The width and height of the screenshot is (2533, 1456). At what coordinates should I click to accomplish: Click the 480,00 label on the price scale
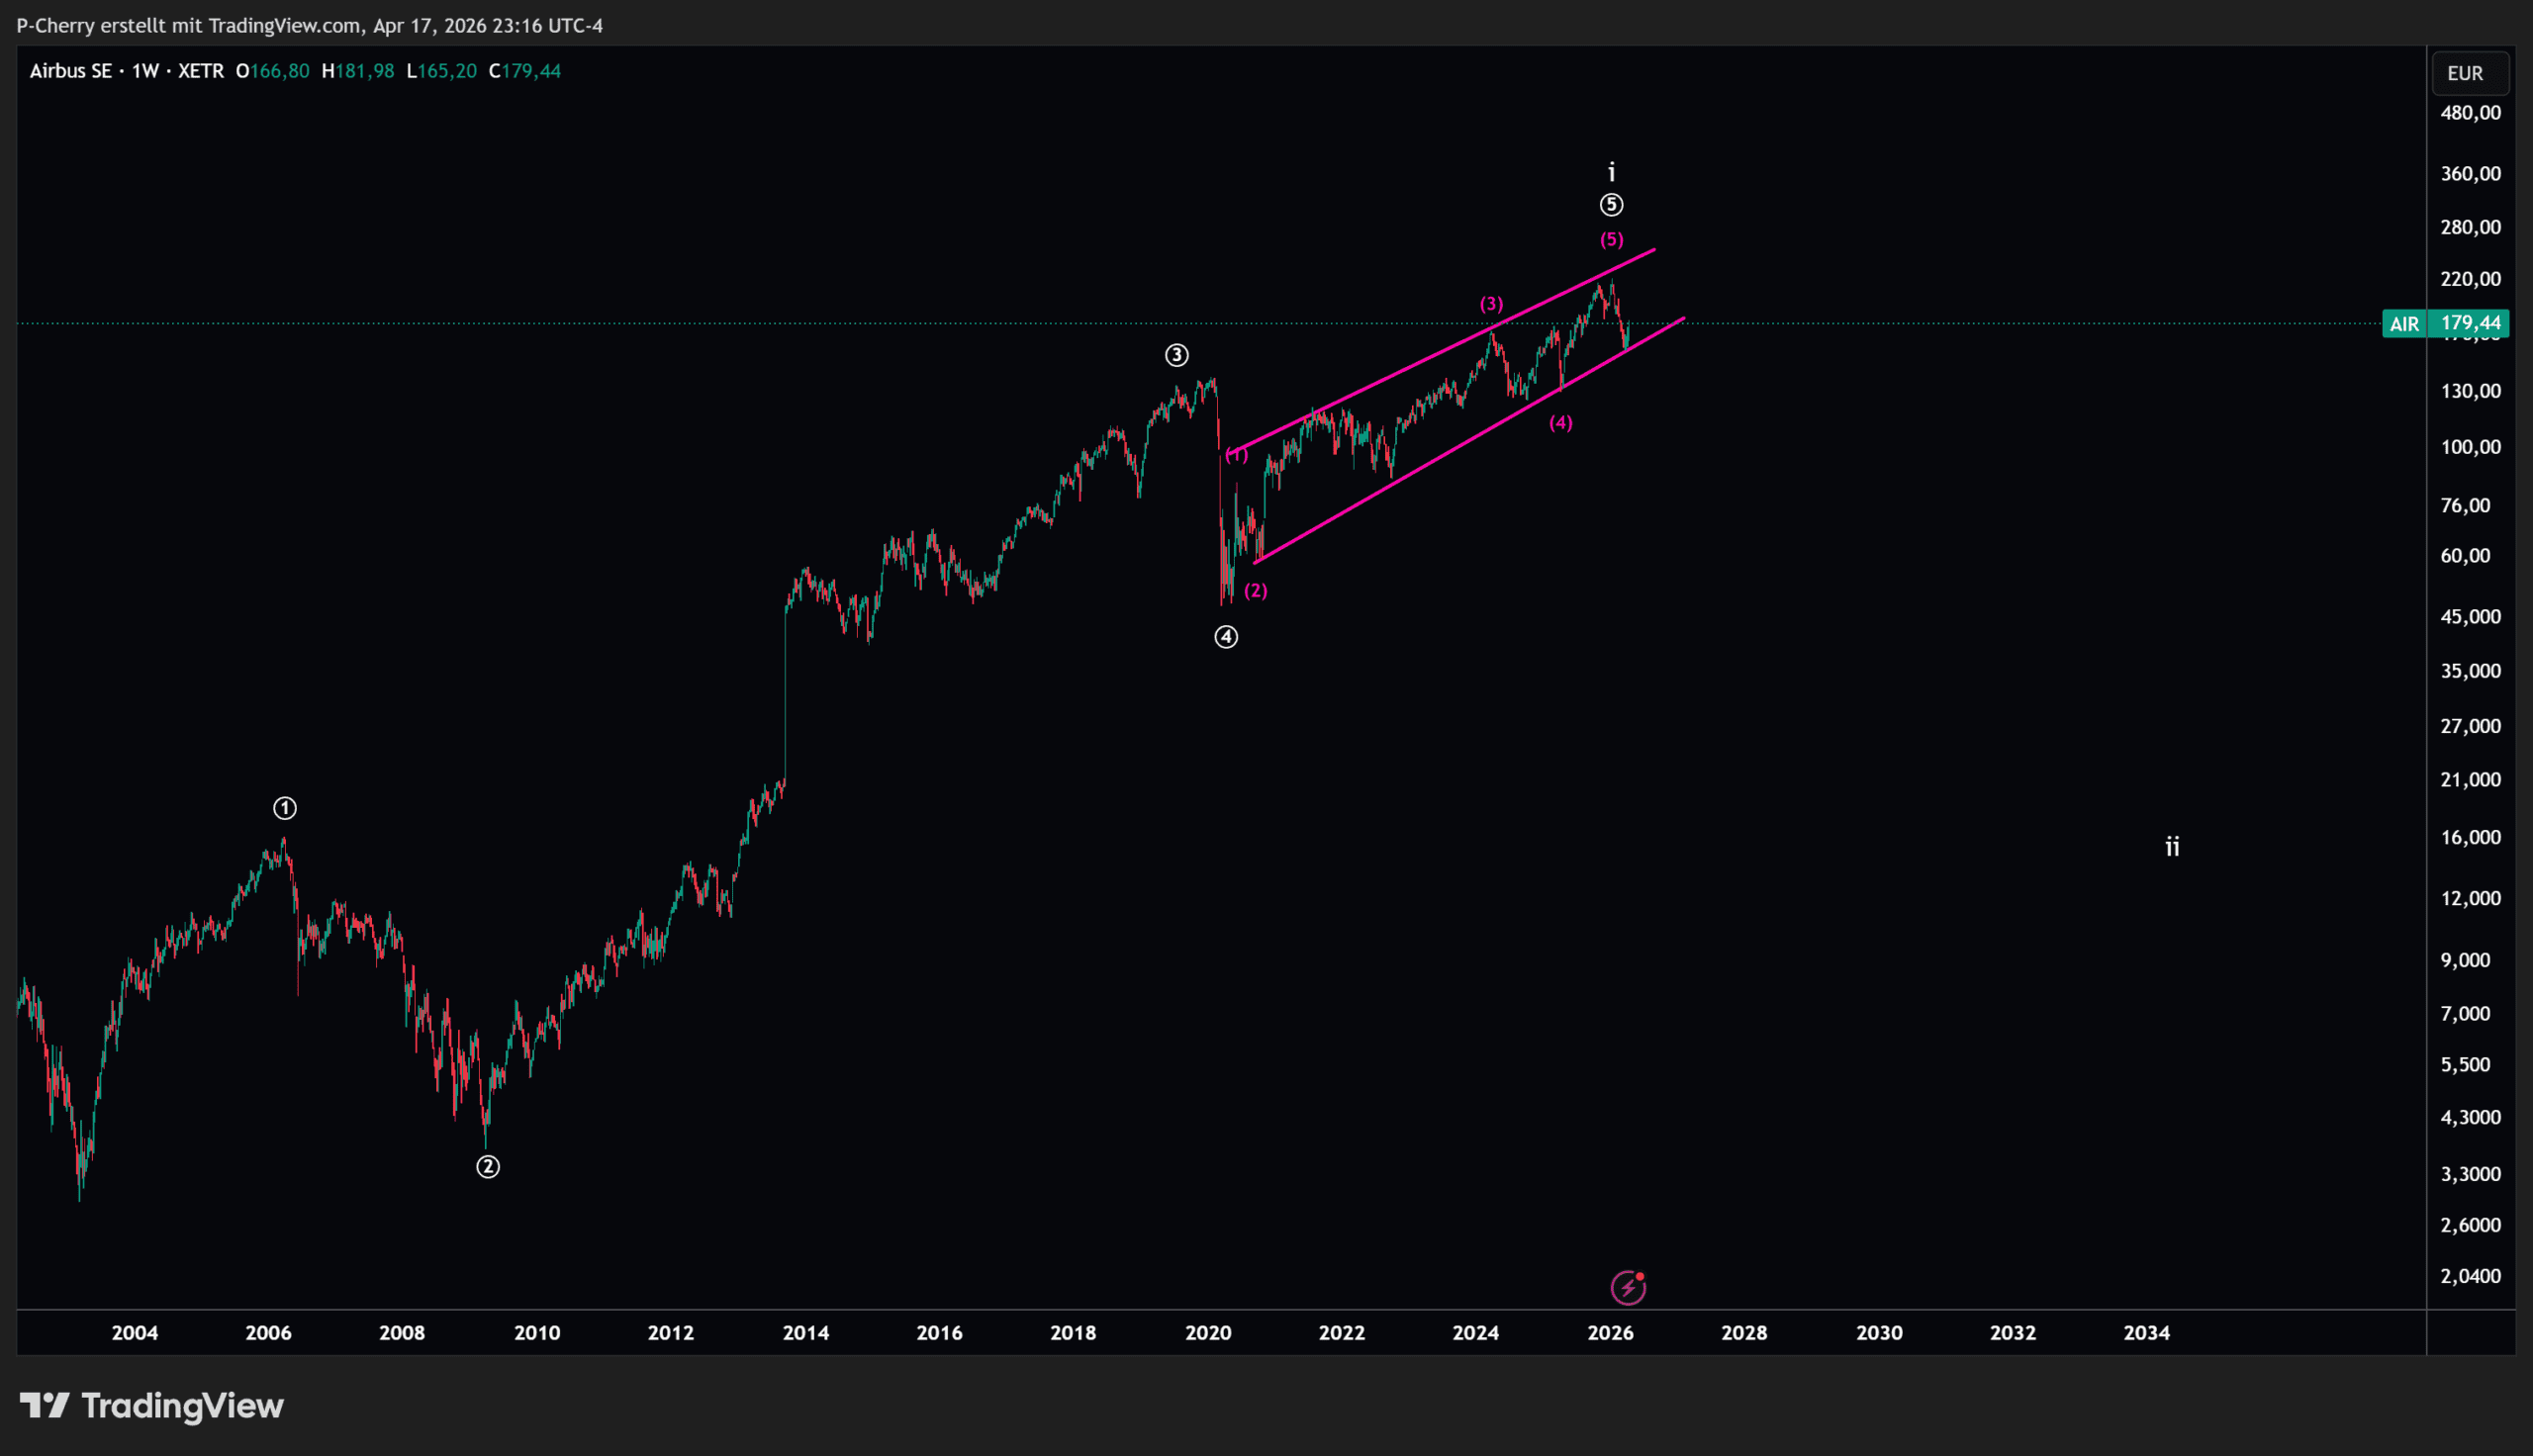coord(2470,113)
